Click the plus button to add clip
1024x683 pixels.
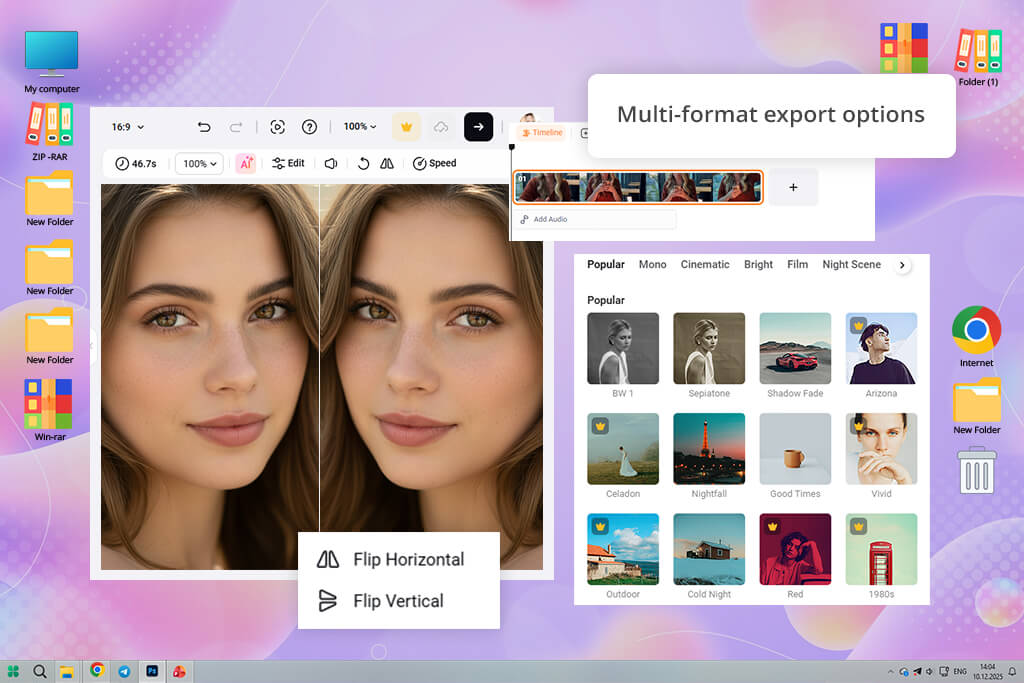pos(793,187)
